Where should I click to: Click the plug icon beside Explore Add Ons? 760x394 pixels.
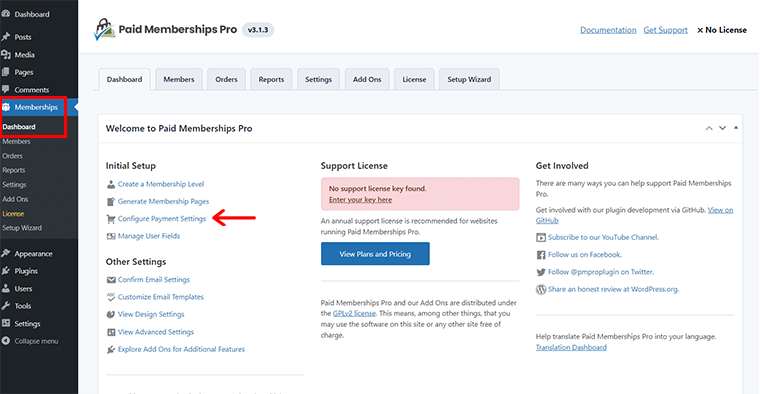point(111,349)
